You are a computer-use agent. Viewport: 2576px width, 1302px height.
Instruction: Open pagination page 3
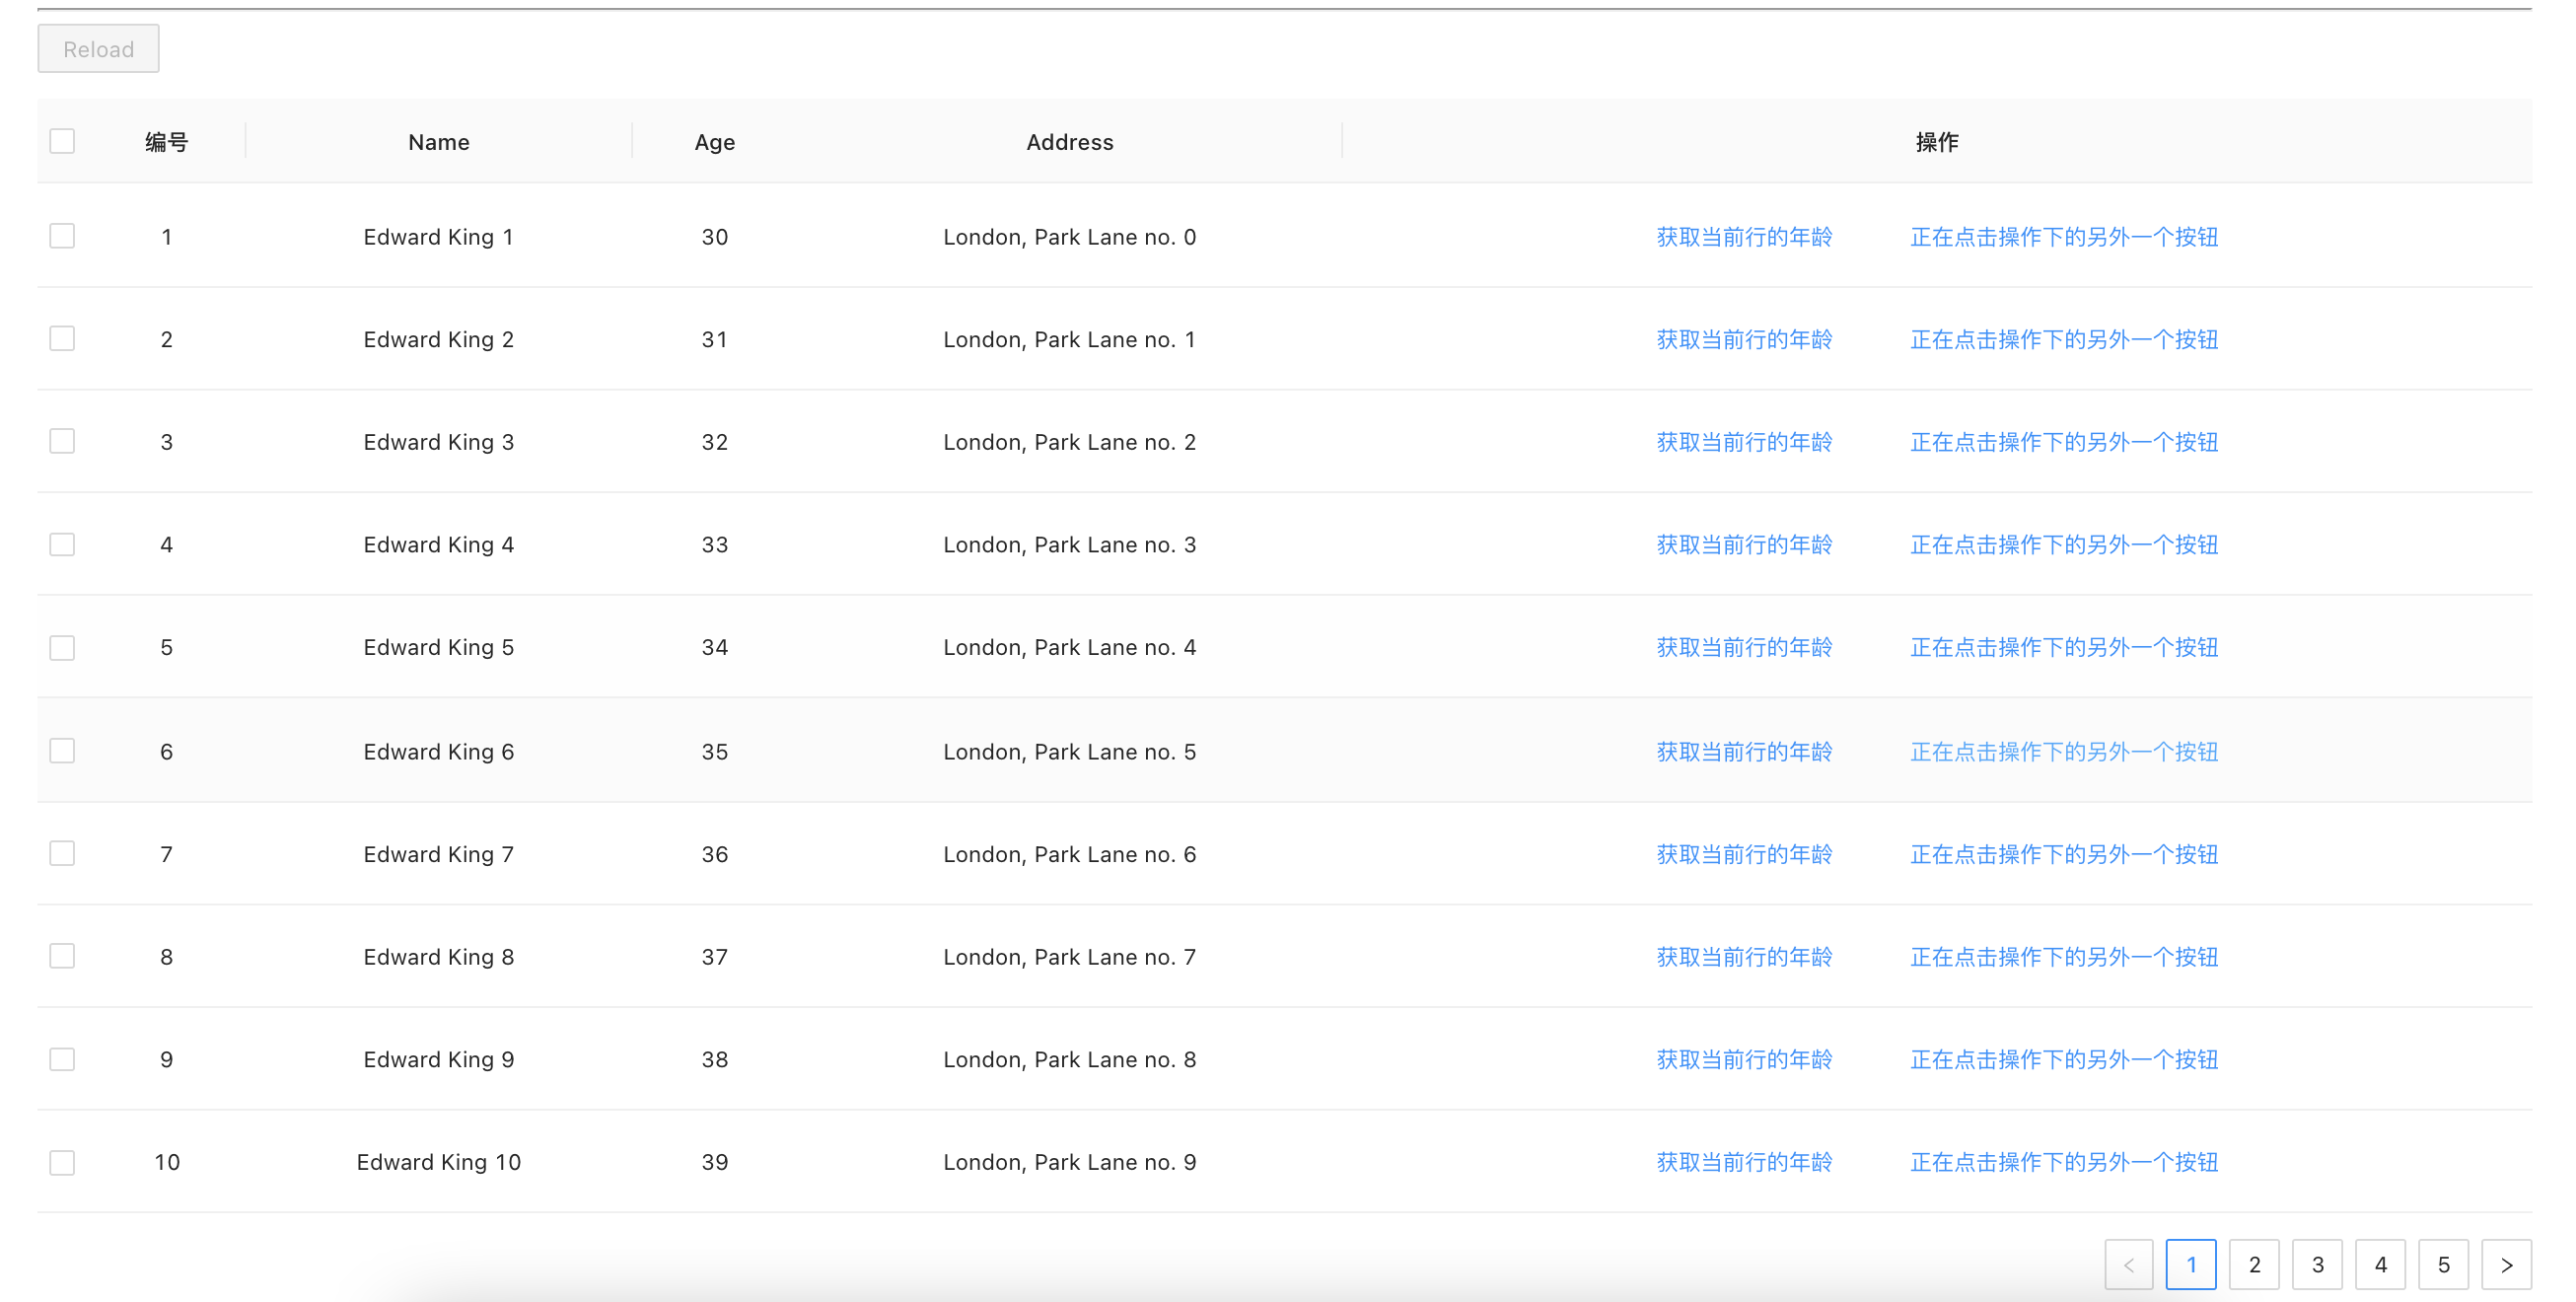point(2317,1265)
